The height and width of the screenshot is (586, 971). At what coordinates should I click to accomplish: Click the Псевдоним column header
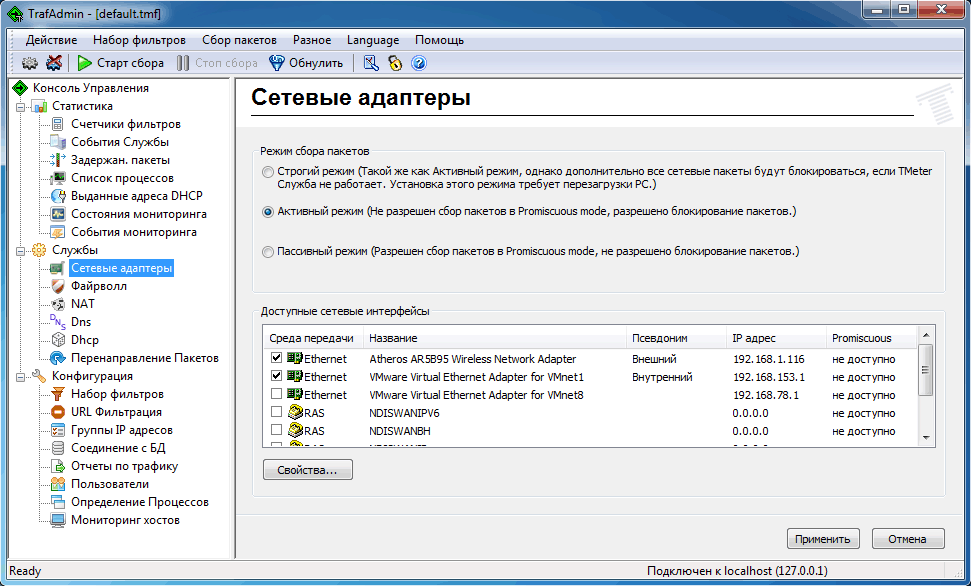pos(677,338)
